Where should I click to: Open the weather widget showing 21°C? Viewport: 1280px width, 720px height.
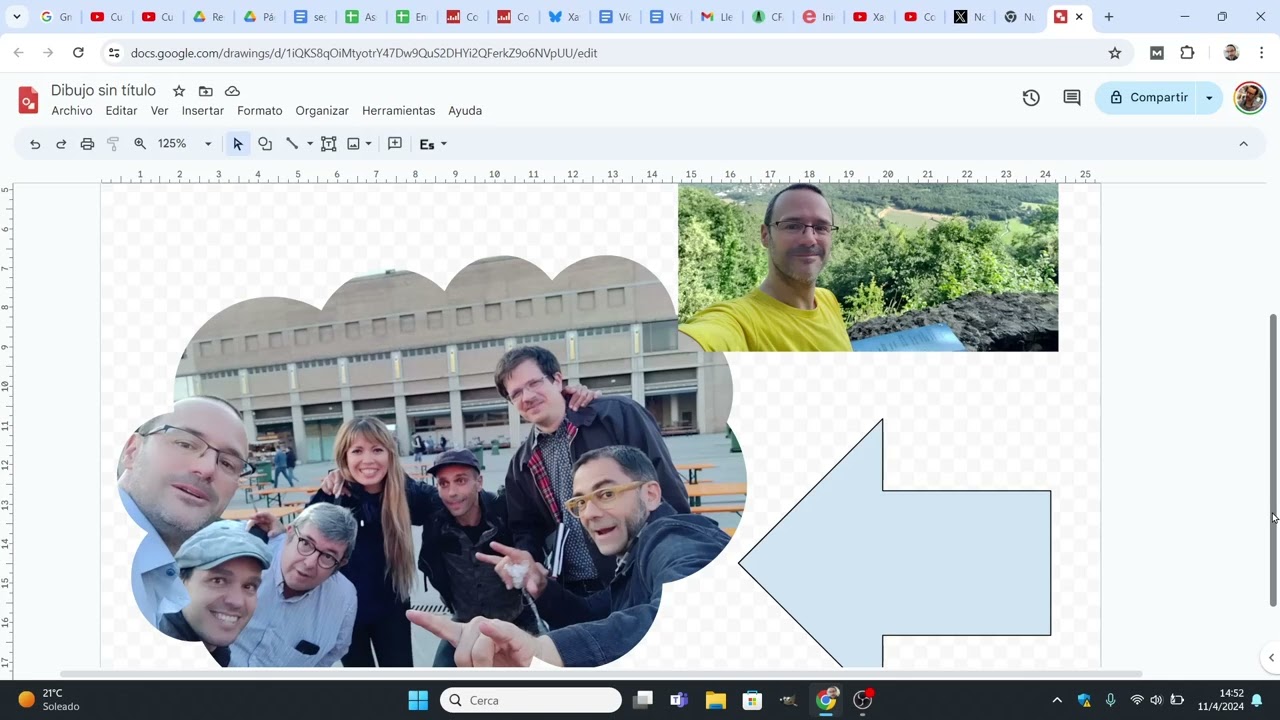(50, 700)
